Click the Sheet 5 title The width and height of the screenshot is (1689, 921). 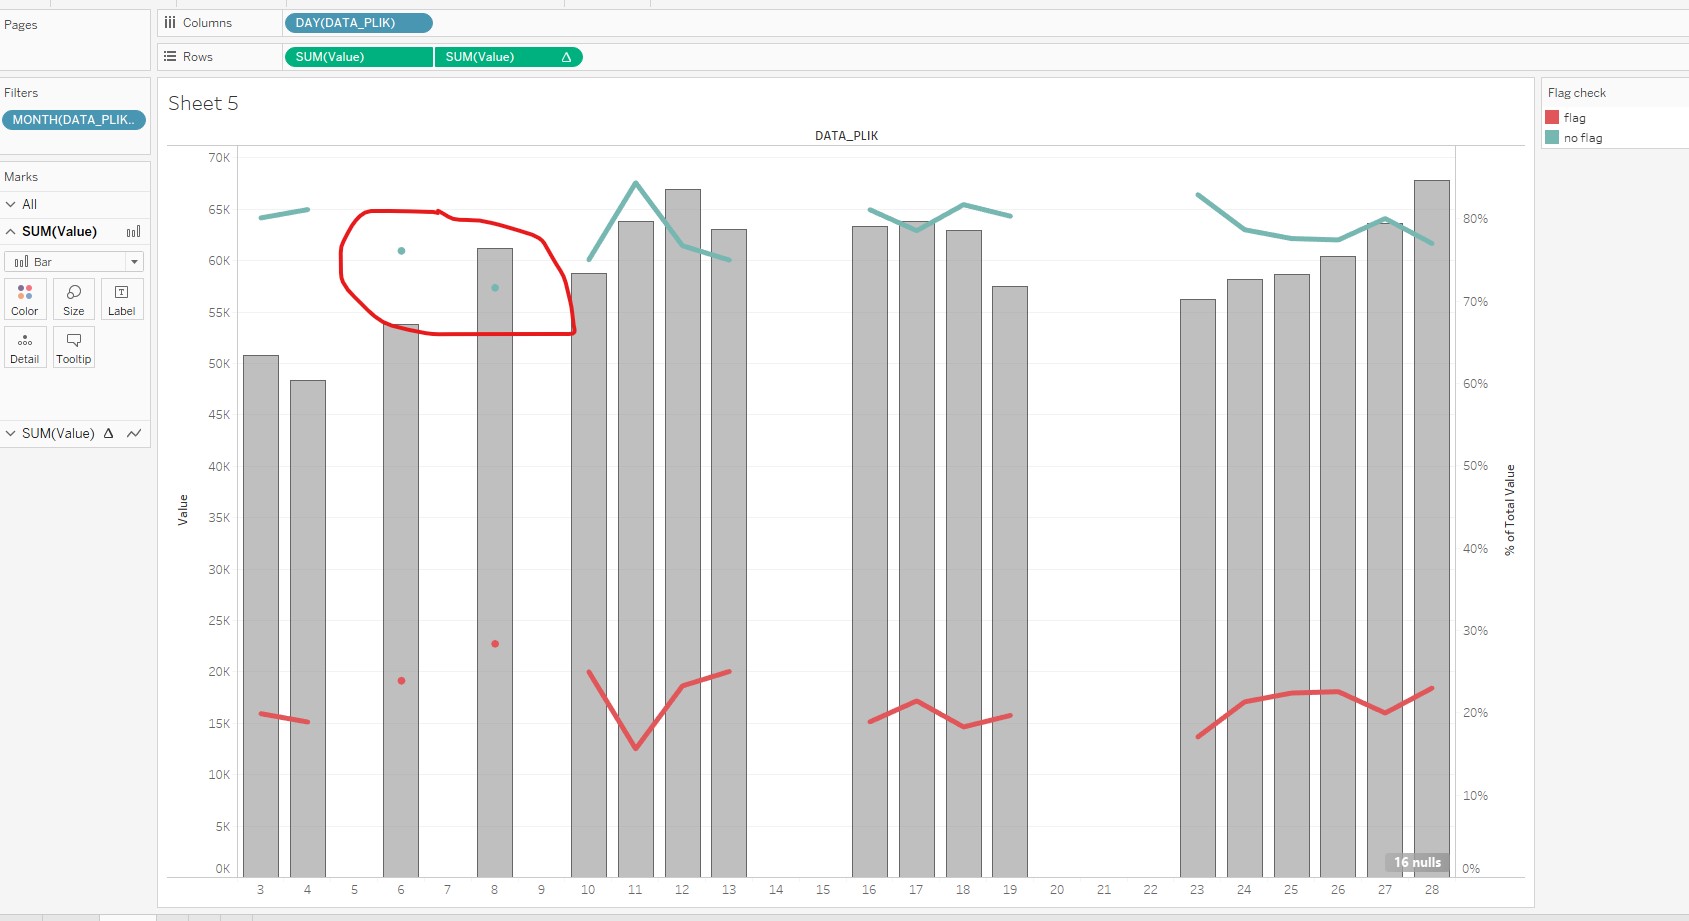click(x=203, y=103)
